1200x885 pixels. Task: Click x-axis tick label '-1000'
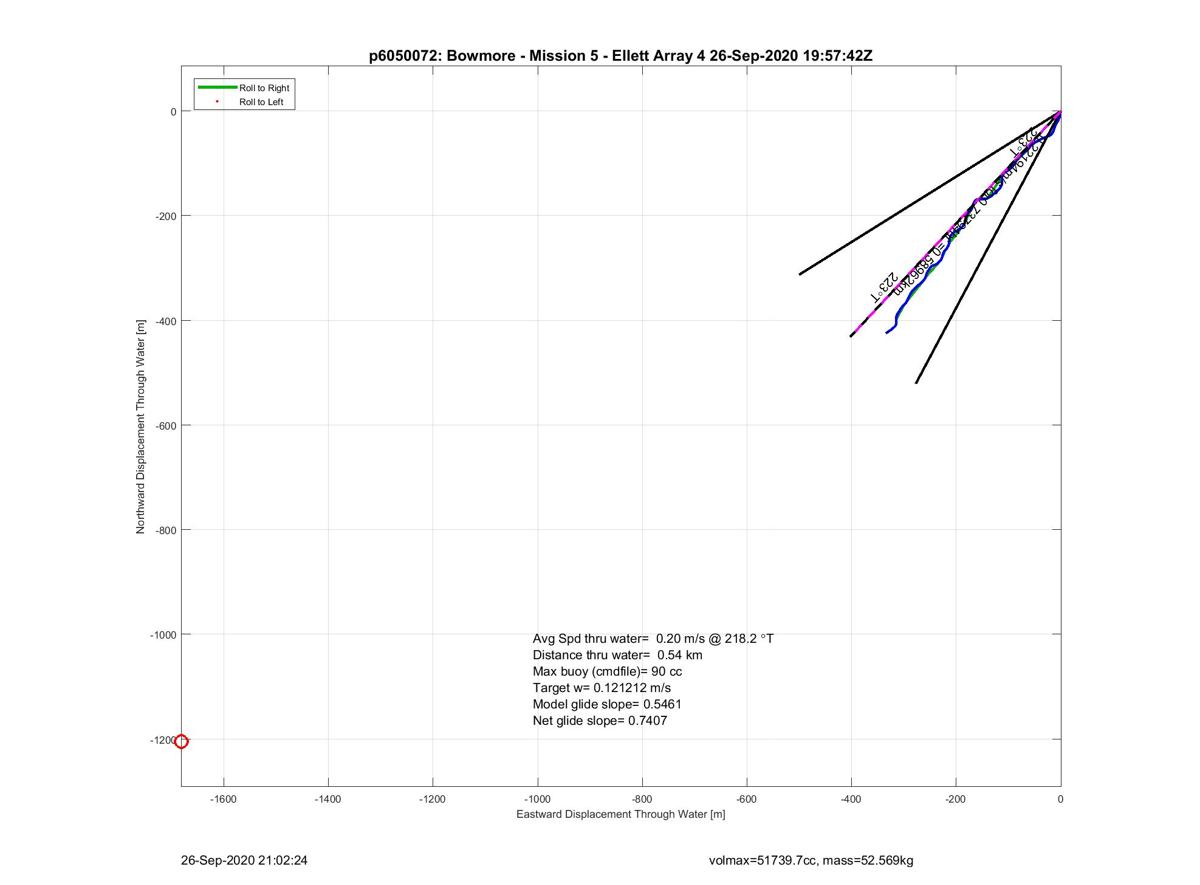click(538, 800)
